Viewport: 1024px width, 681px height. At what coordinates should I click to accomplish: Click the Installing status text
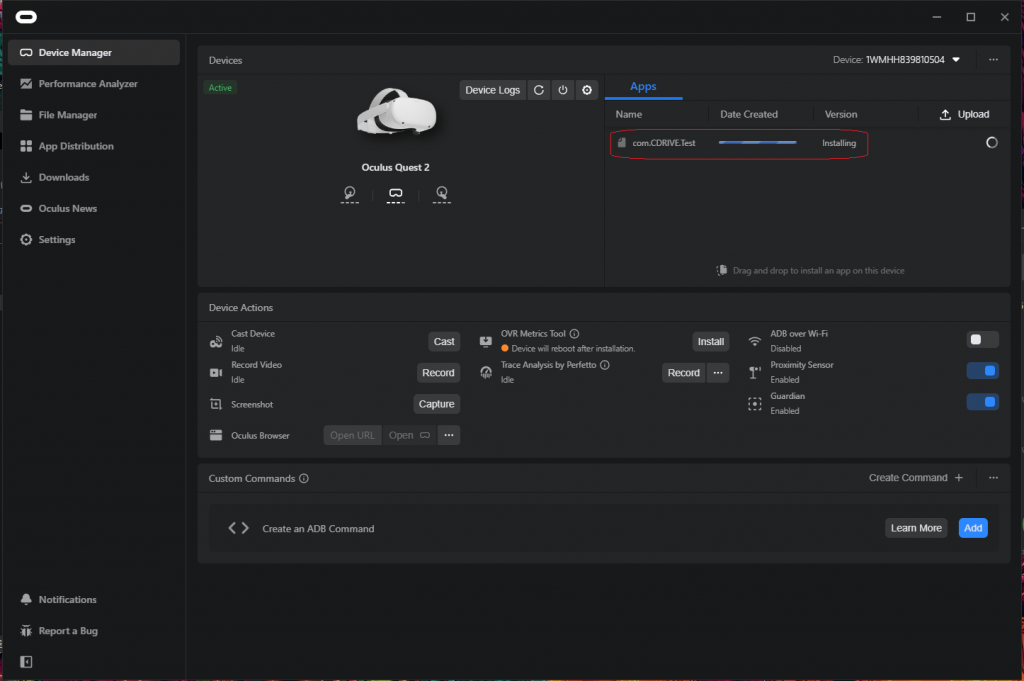point(839,143)
